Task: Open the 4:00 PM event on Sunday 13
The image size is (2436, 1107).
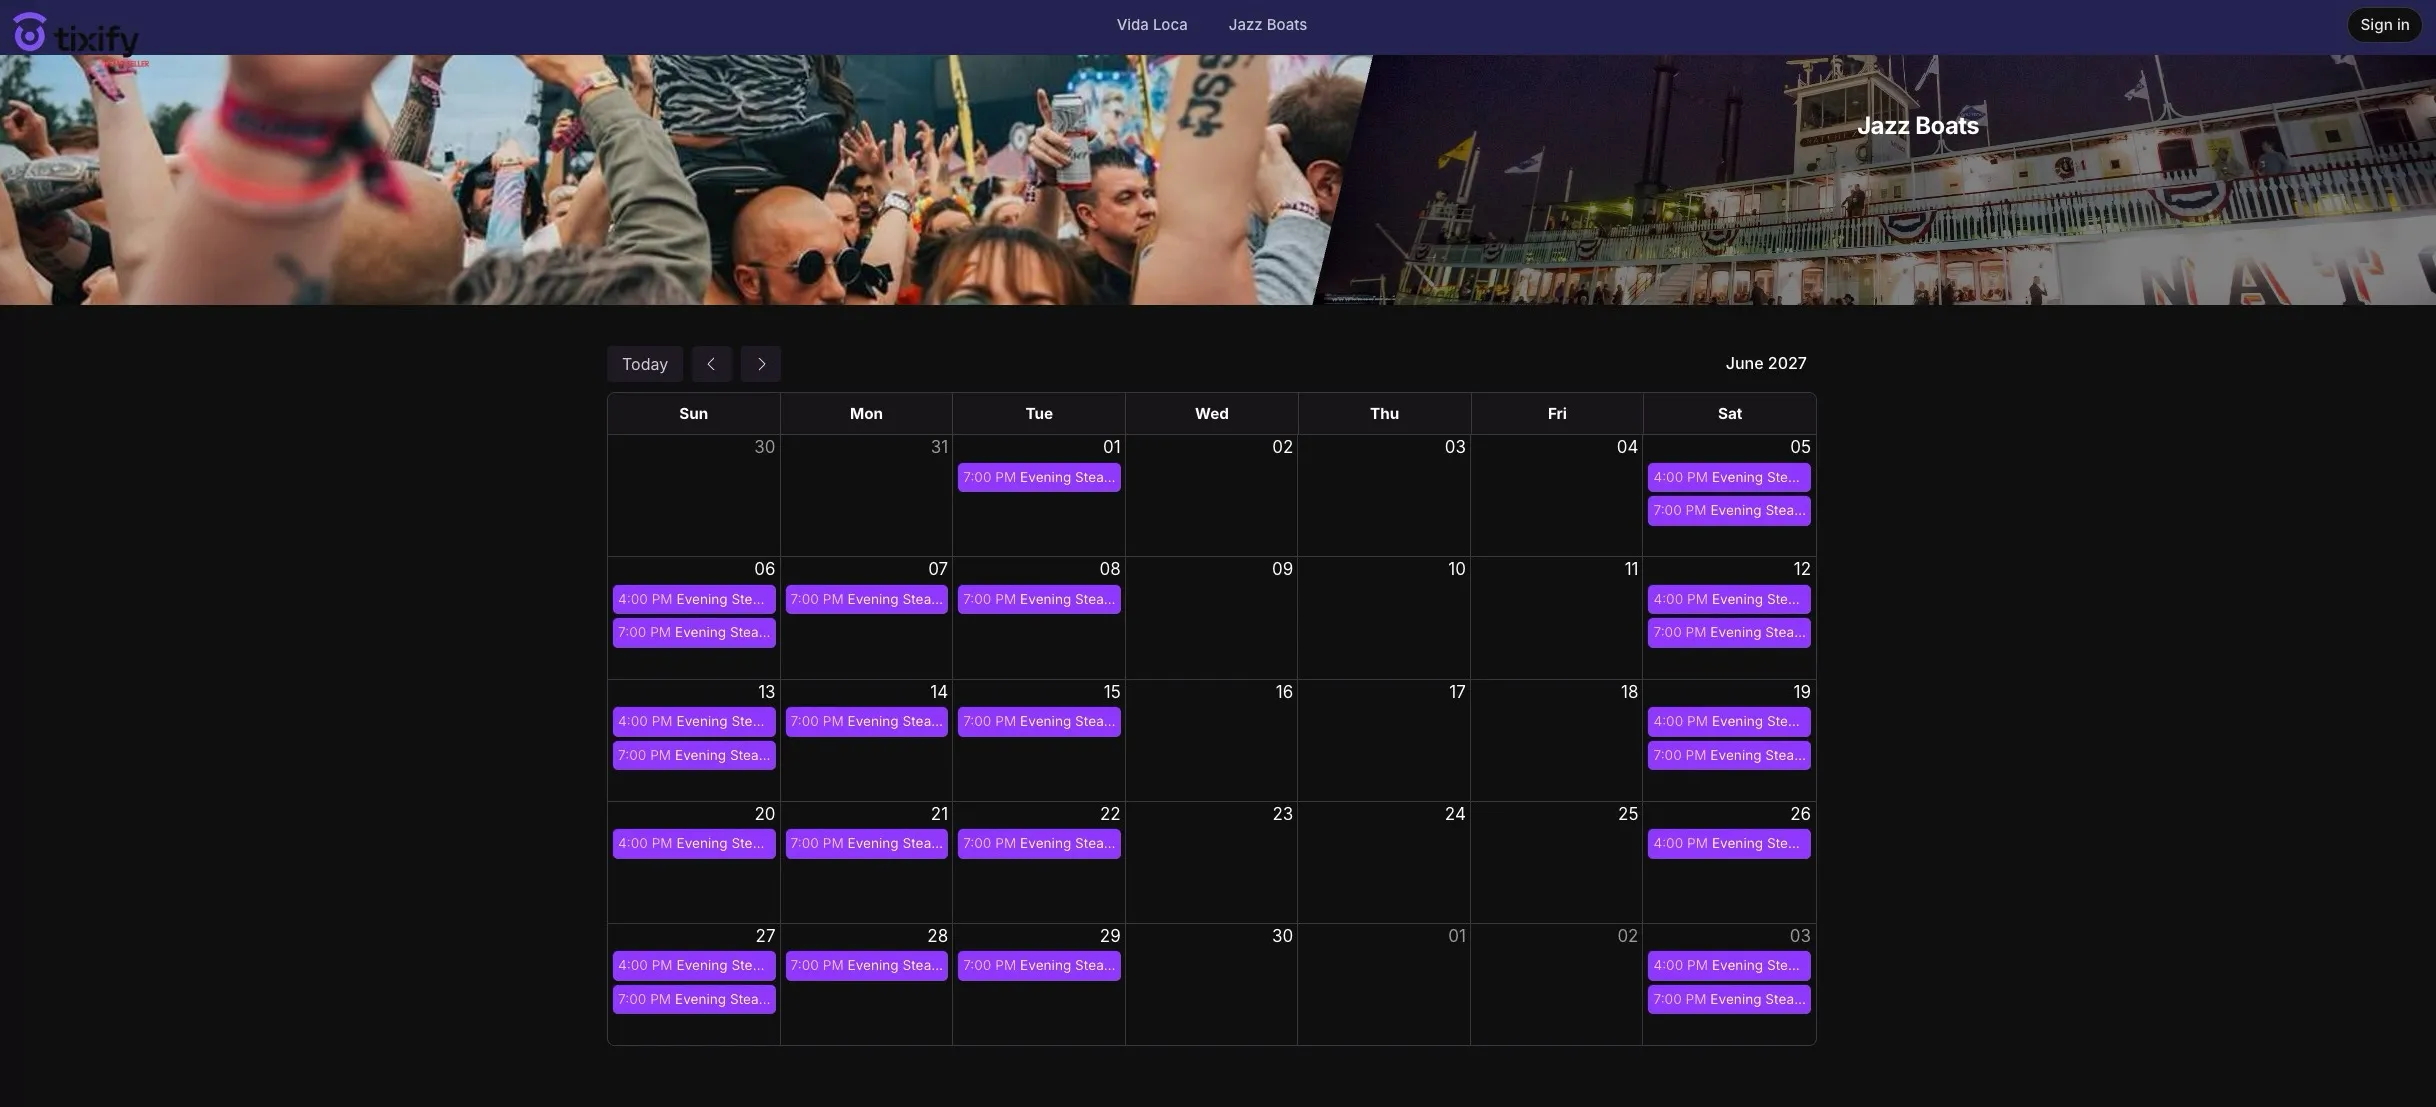Action: pos(694,722)
